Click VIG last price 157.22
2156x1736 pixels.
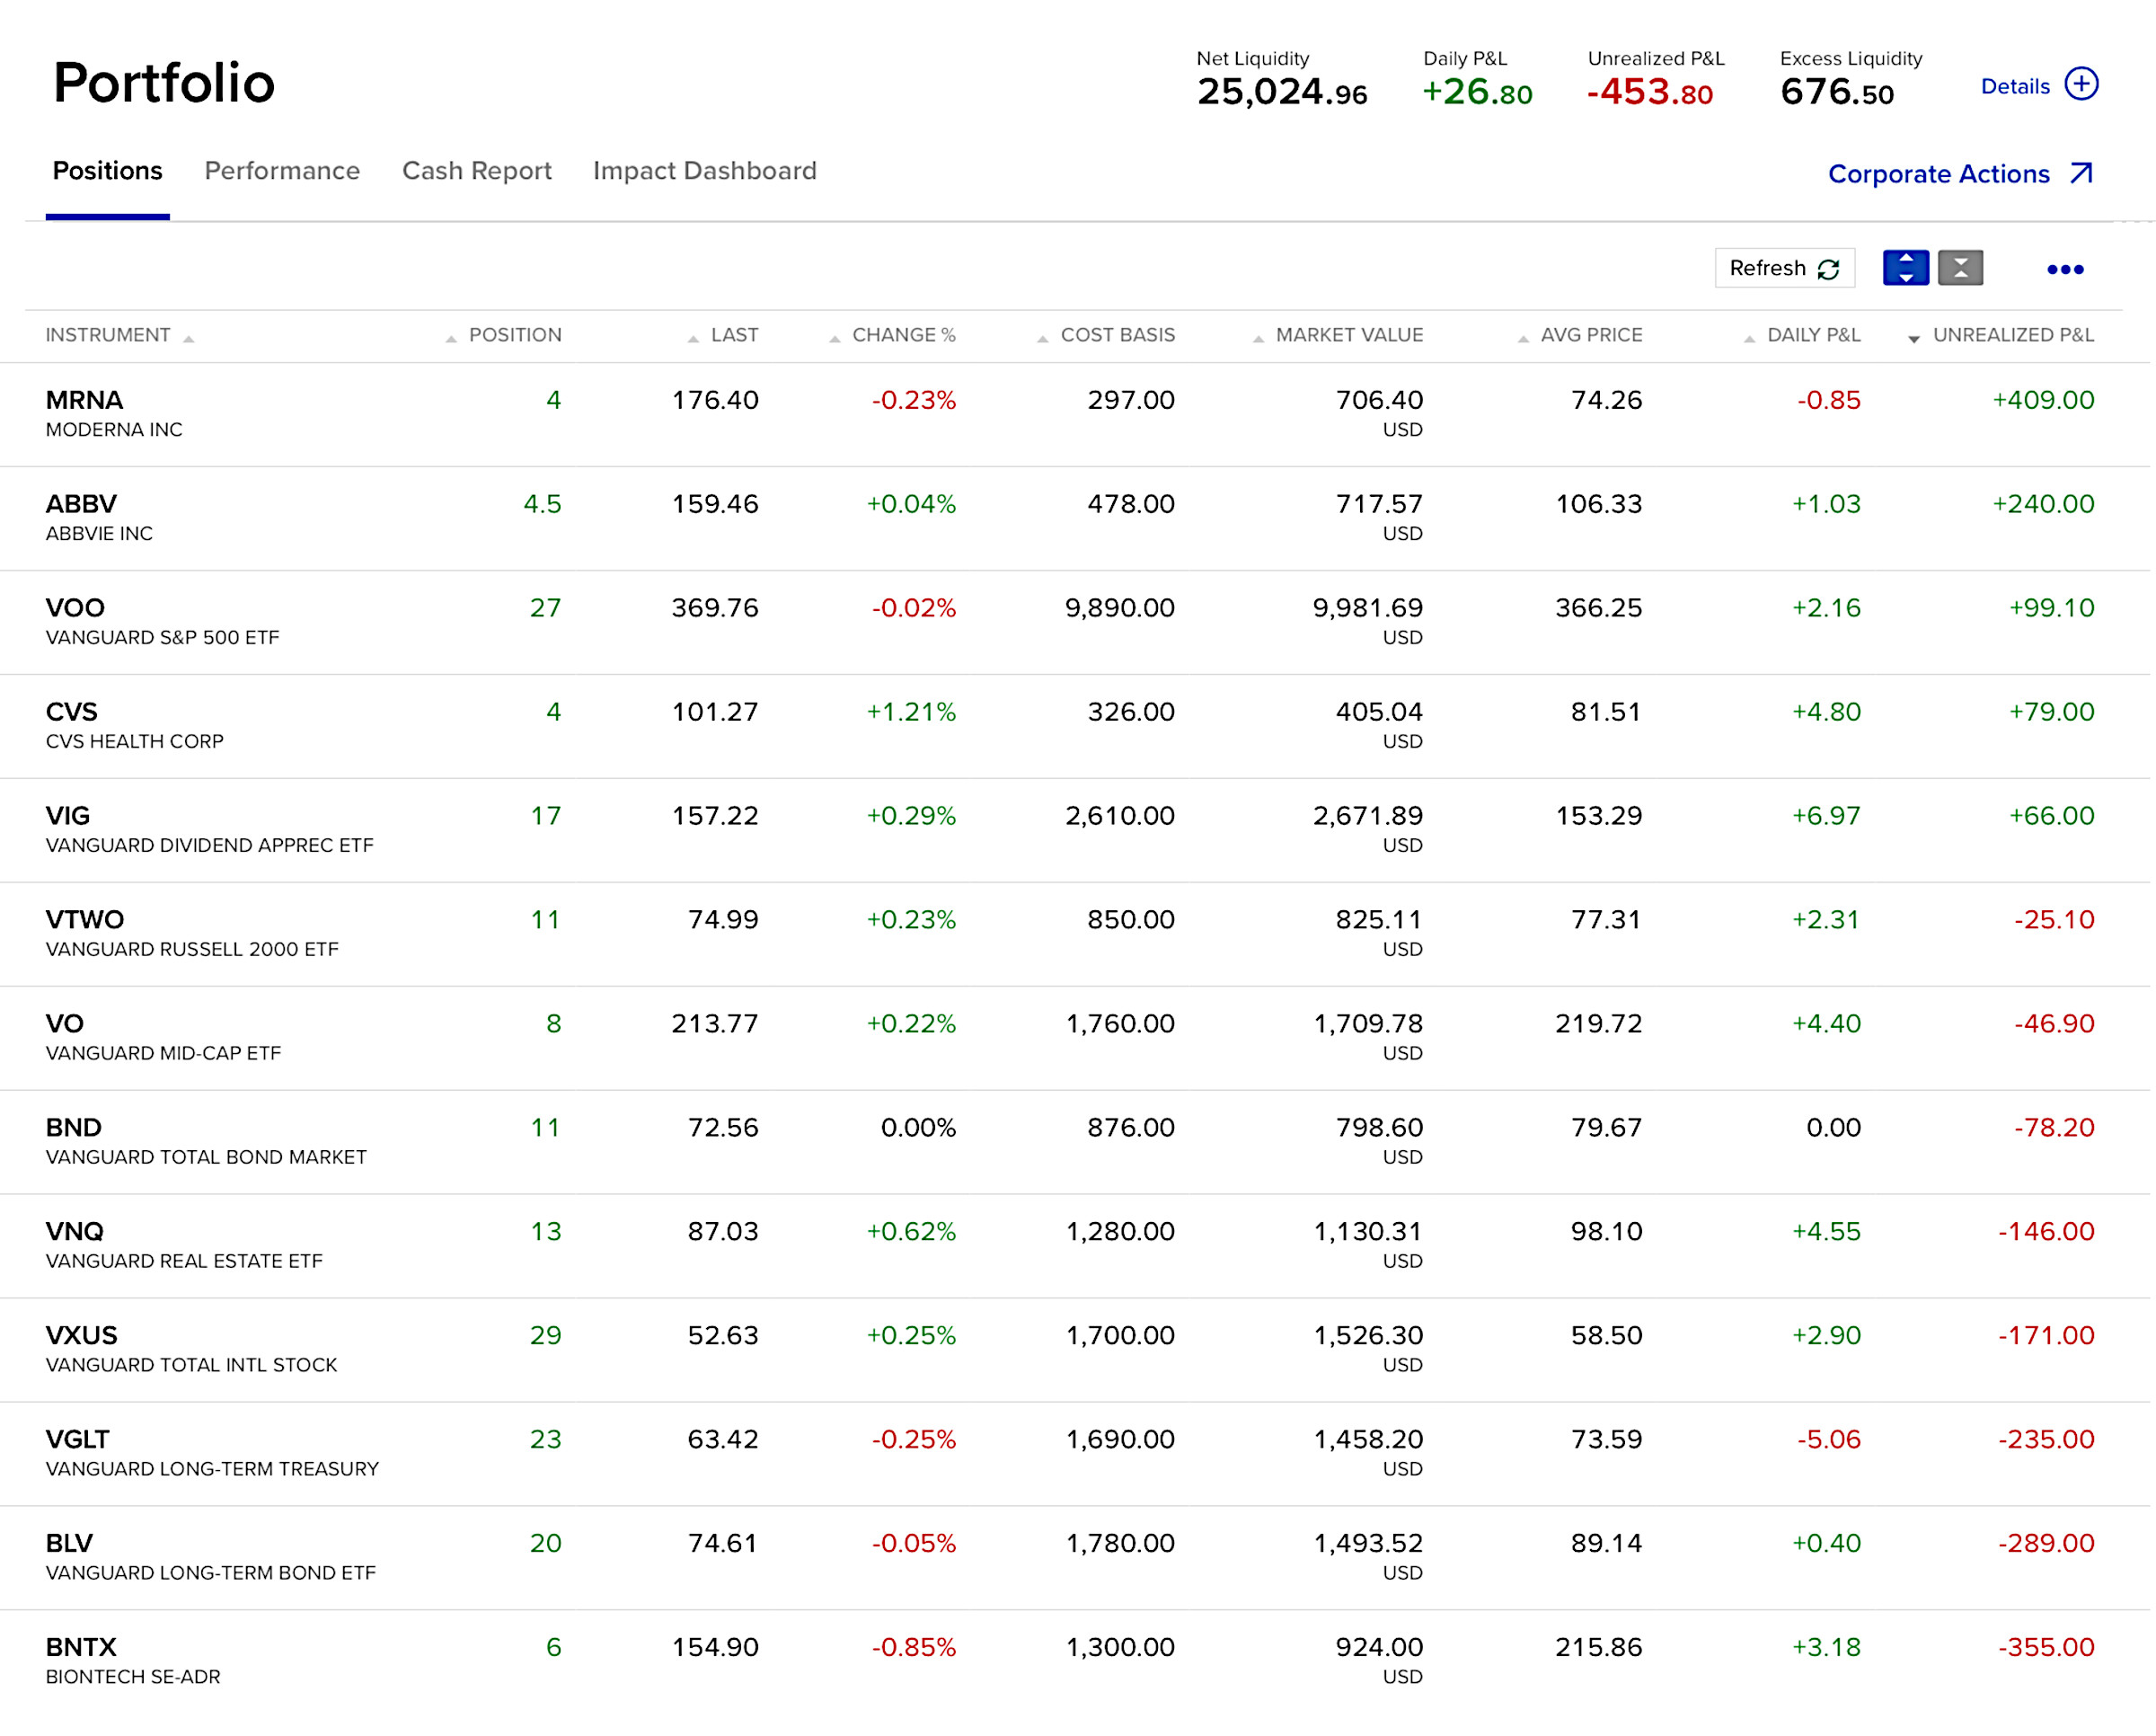tap(715, 816)
